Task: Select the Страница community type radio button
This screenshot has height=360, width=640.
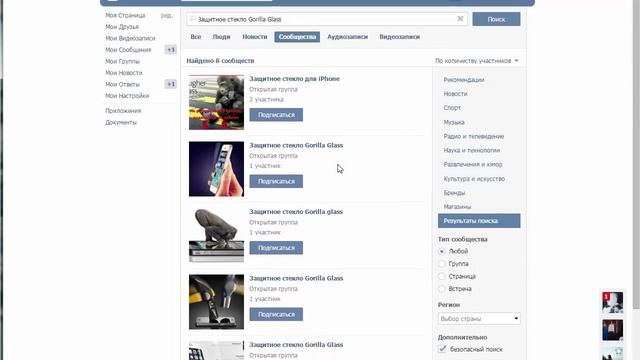Action: coord(442,276)
